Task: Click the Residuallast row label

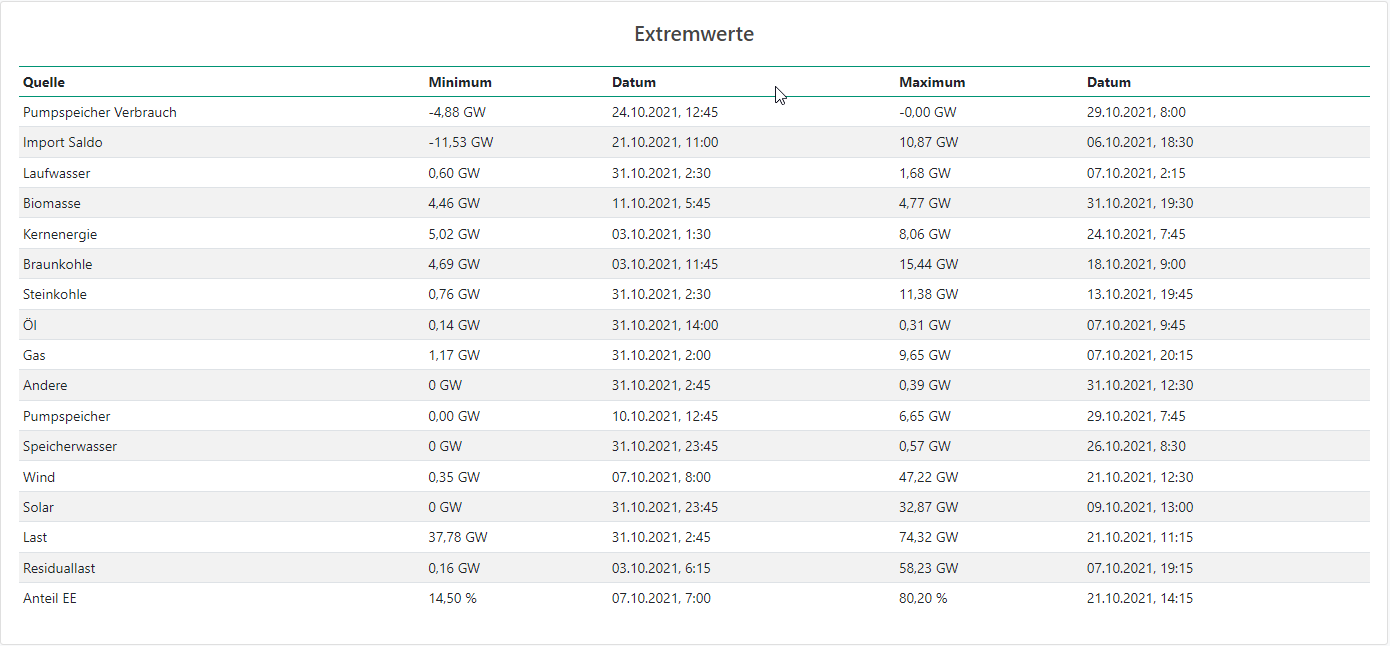Action: [x=59, y=568]
